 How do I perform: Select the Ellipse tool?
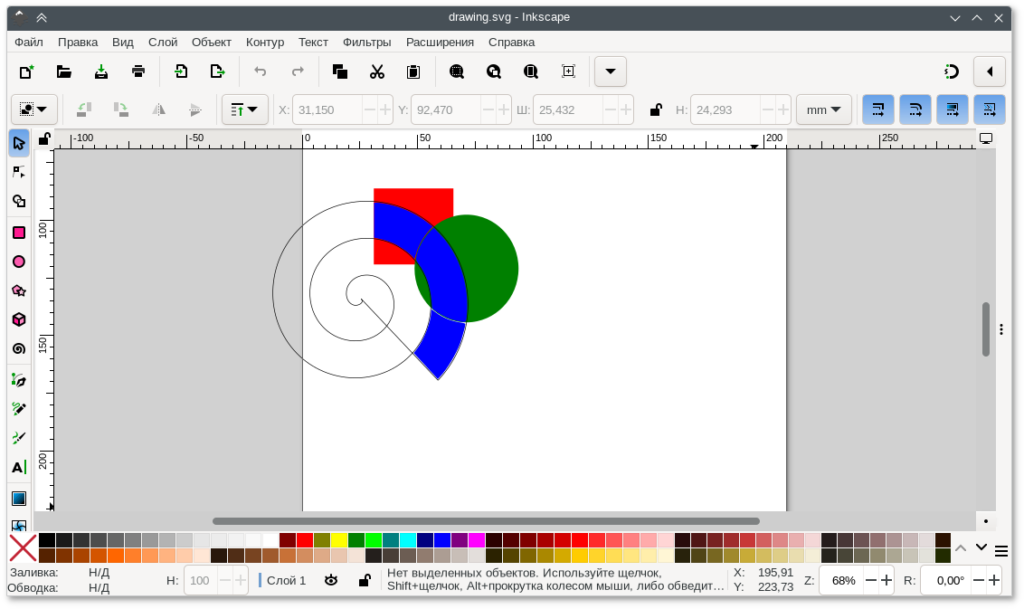pyautogui.click(x=19, y=262)
